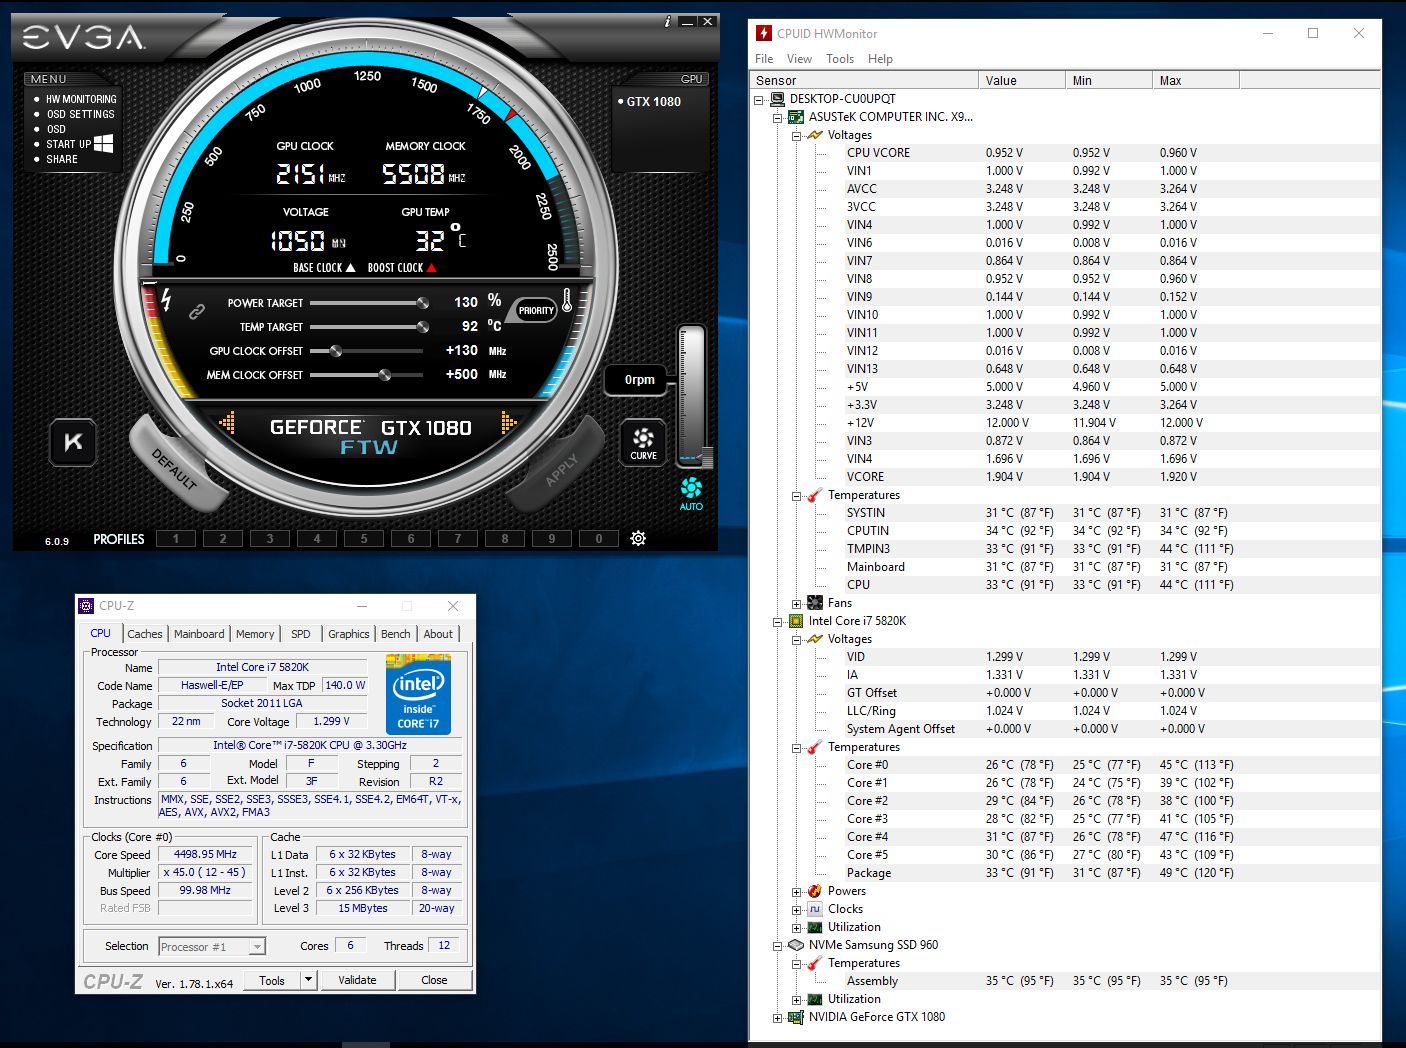Switch to the Caches tab in CPU-Z
The image size is (1406, 1048).
pos(145,634)
